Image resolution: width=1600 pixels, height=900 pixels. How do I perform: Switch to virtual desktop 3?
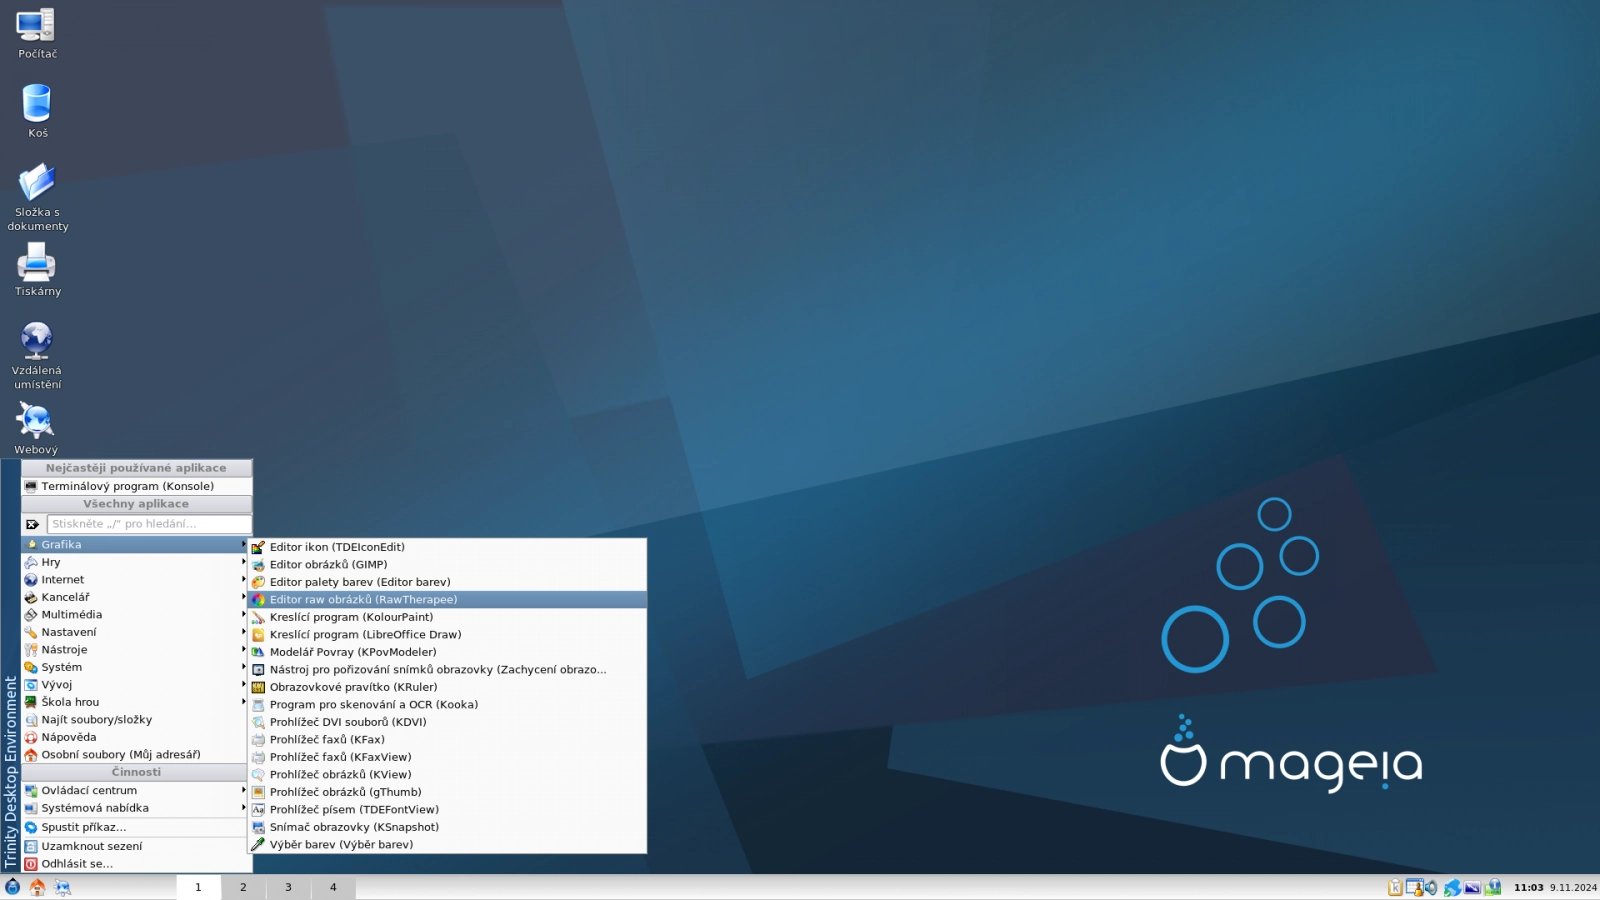pyautogui.click(x=288, y=887)
